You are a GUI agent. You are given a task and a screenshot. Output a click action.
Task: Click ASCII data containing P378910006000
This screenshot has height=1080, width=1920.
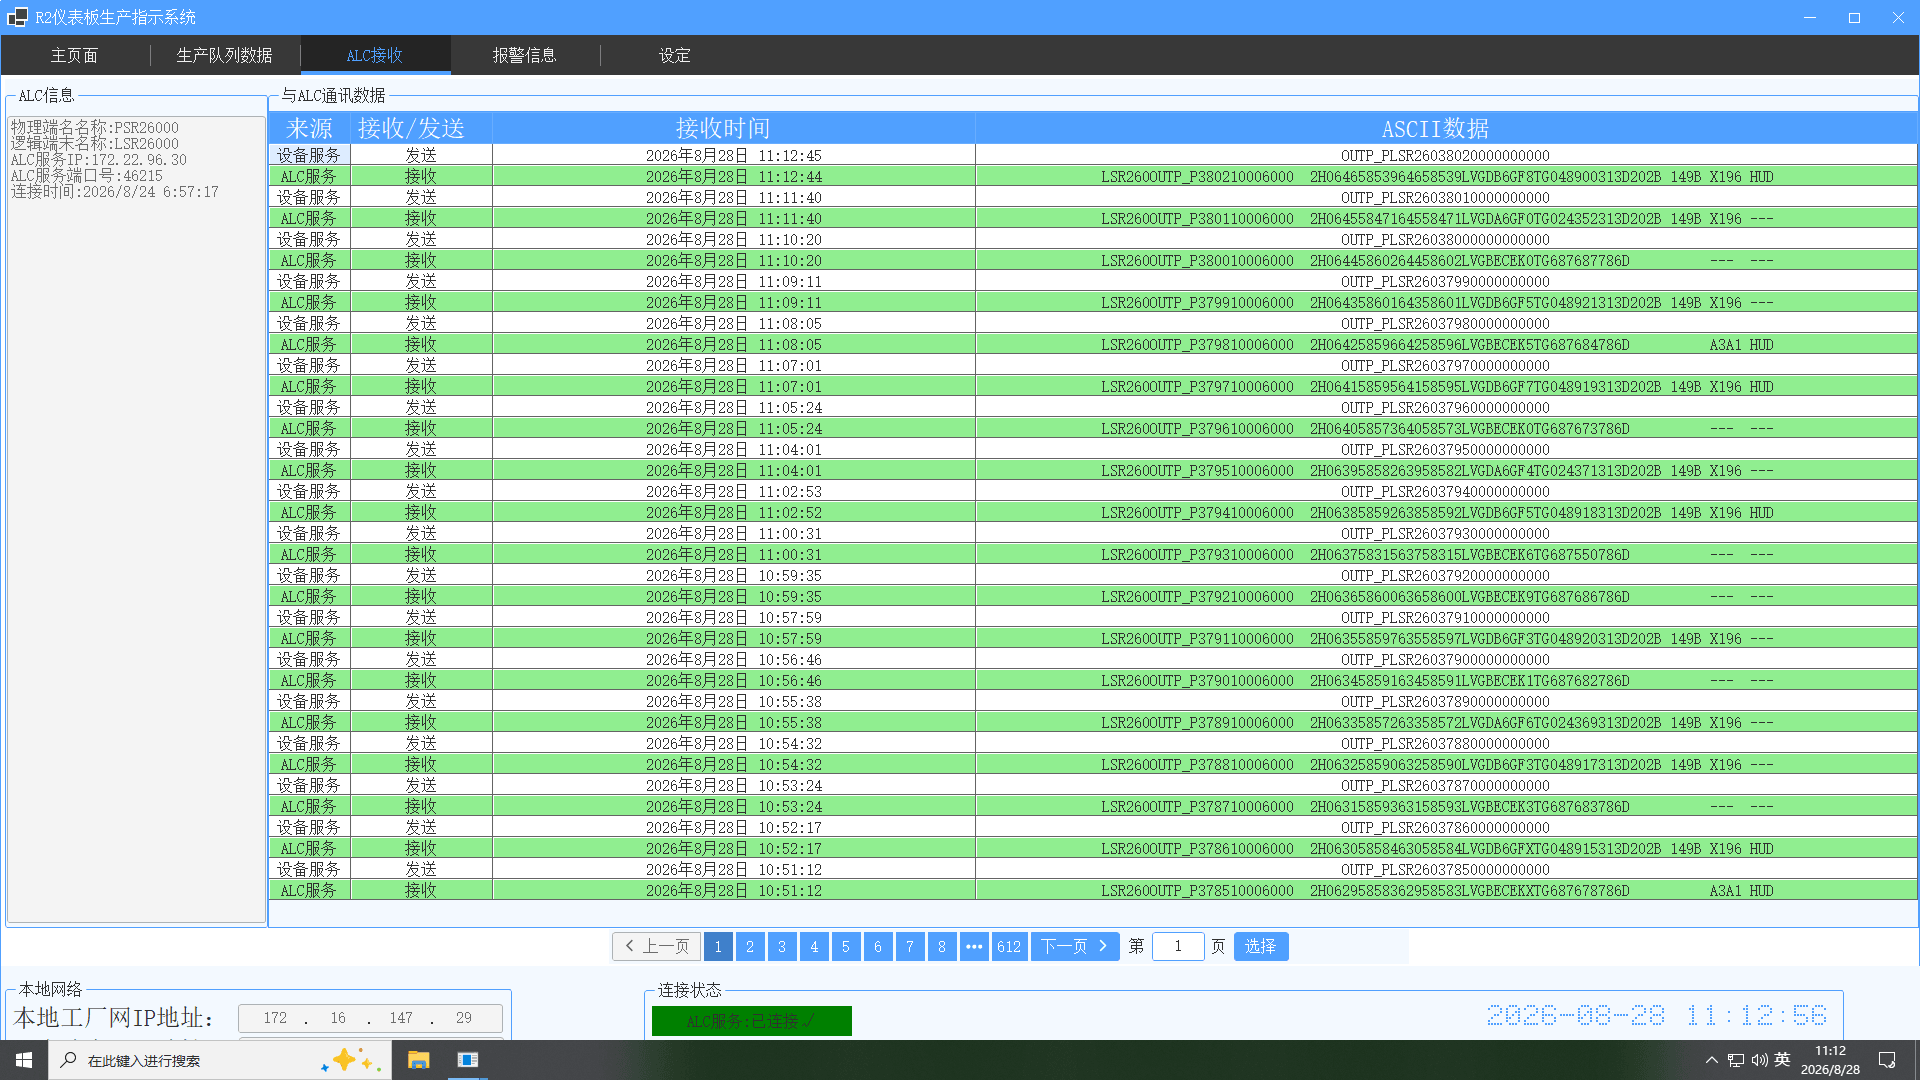[x=1446, y=722]
